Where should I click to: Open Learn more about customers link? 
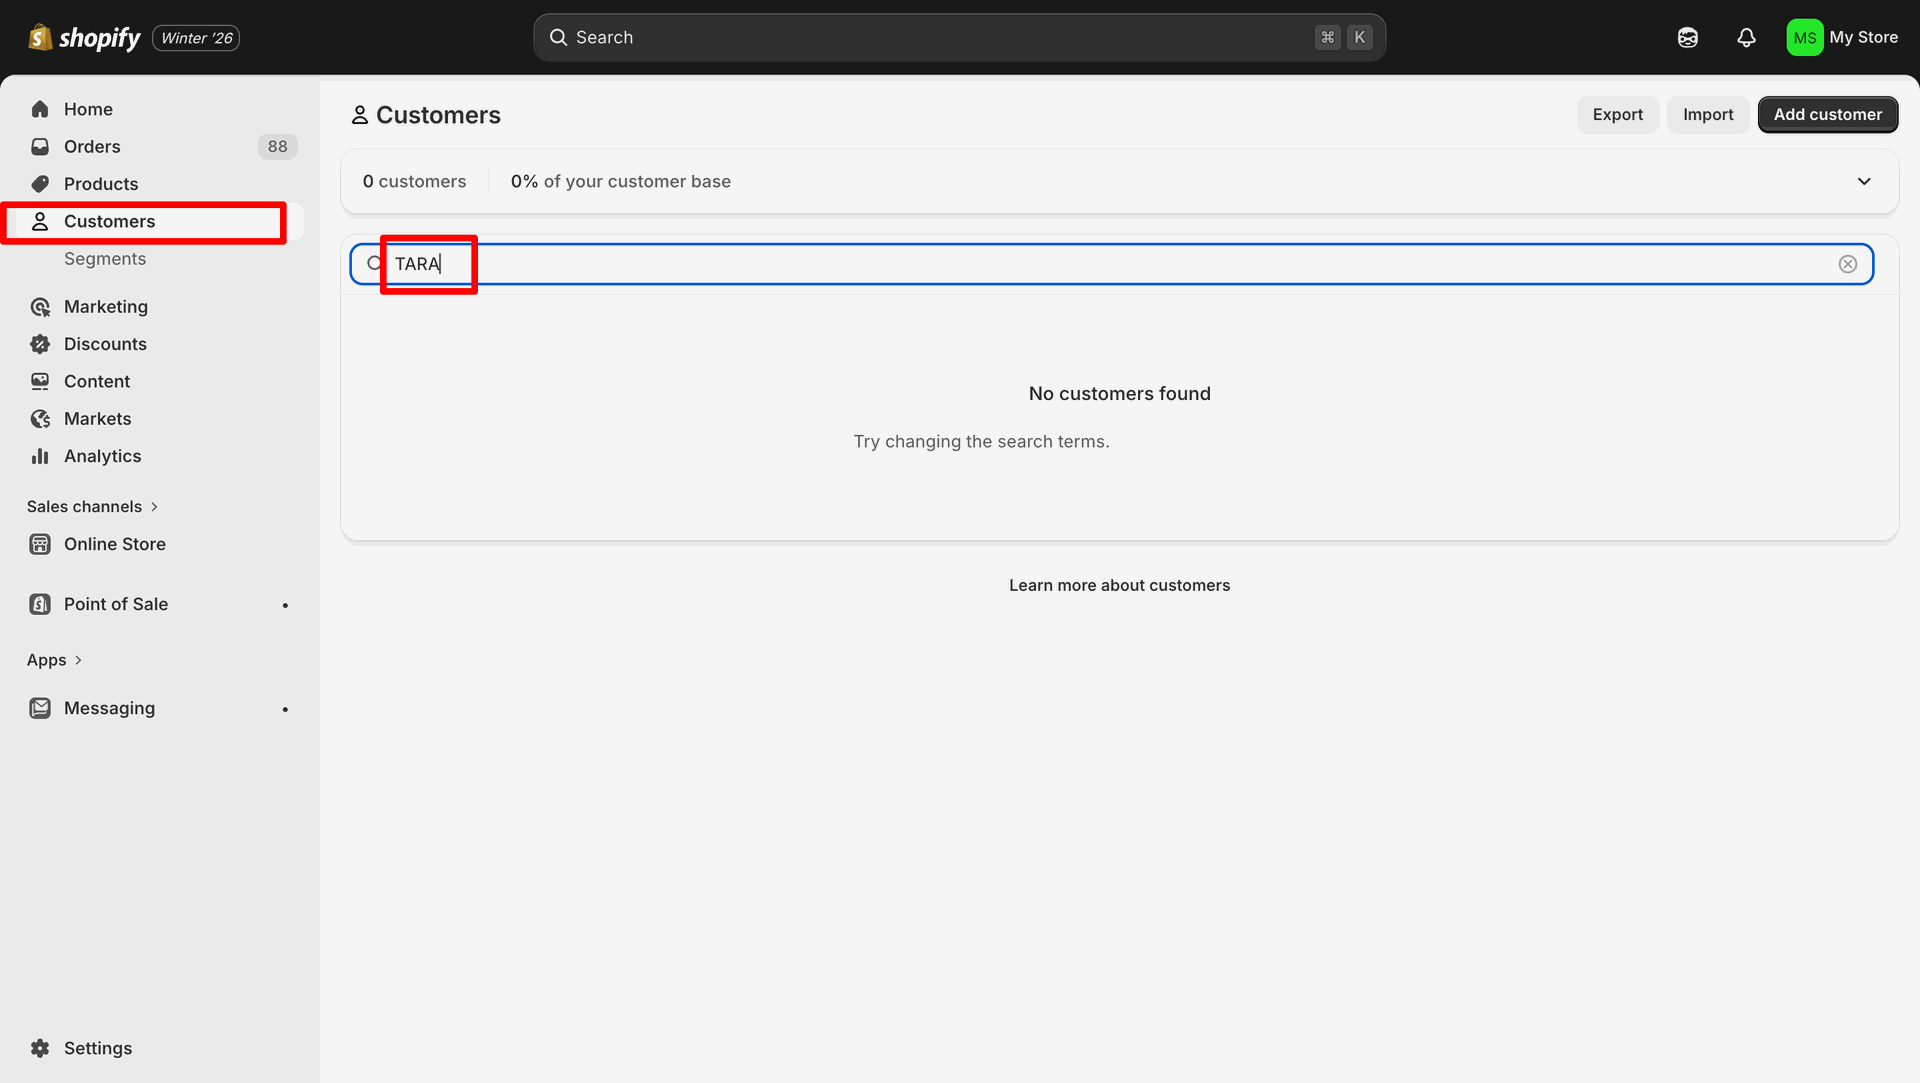click(x=1119, y=585)
